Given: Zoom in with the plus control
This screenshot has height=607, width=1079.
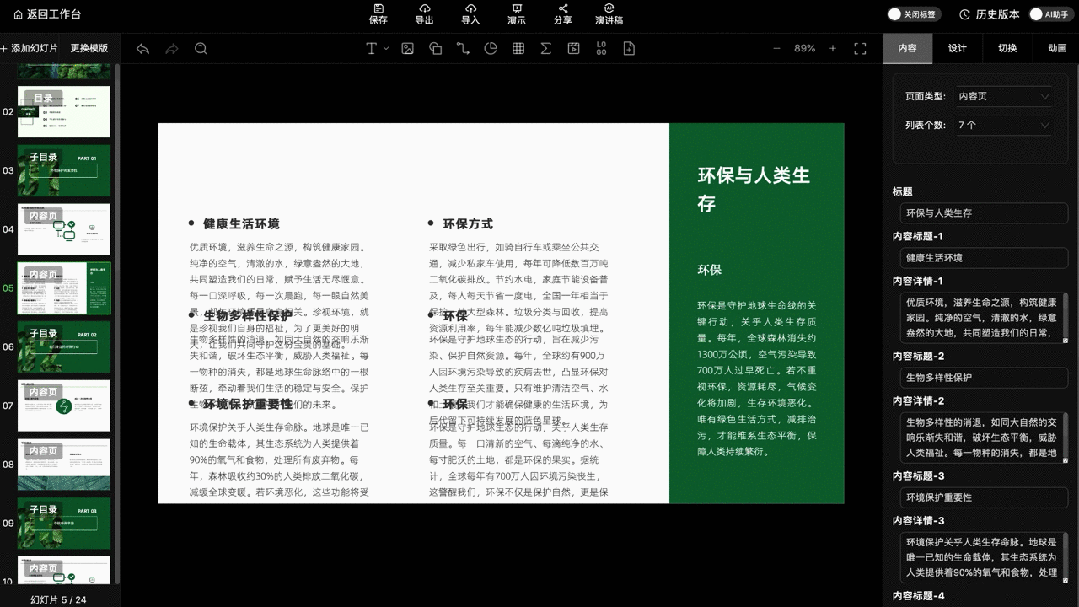Looking at the screenshot, I should [x=833, y=47].
